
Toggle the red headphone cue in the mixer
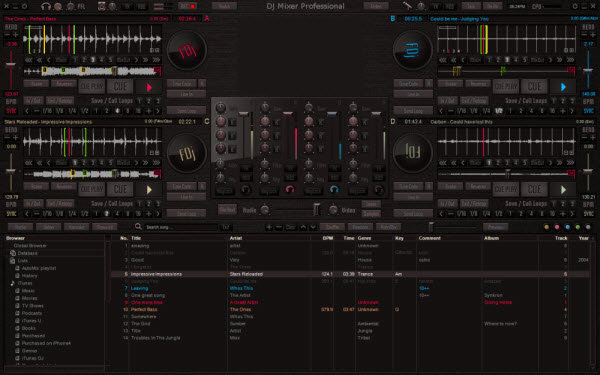click(290, 189)
